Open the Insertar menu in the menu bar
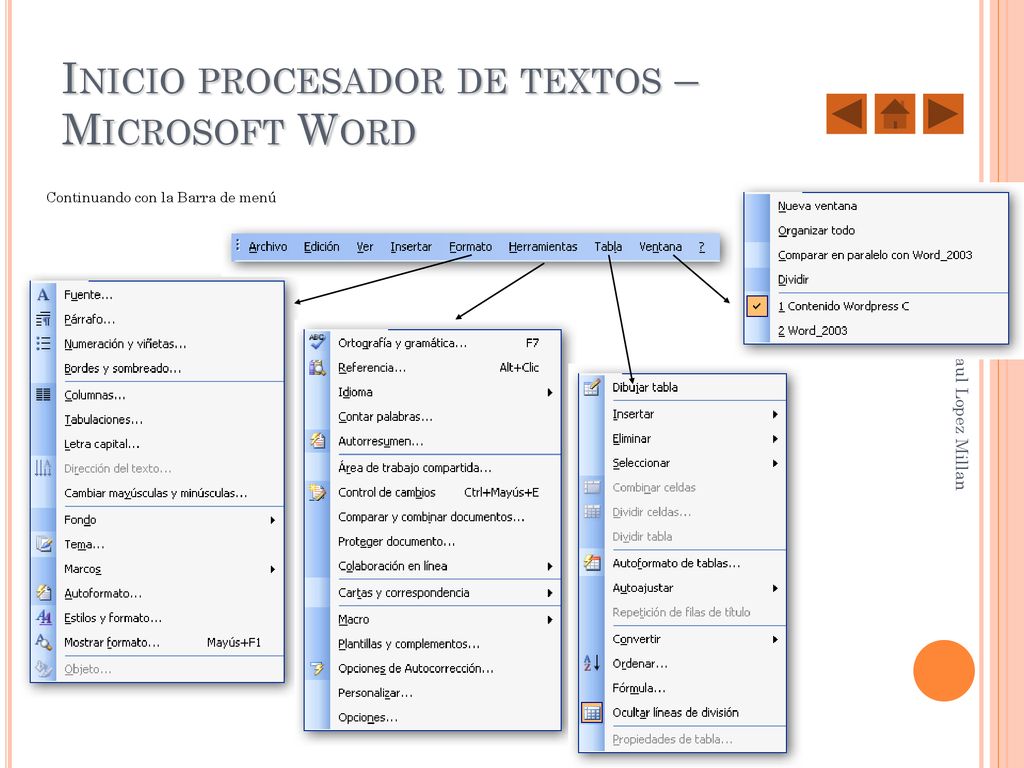The height and width of the screenshot is (768, 1024). (x=411, y=247)
